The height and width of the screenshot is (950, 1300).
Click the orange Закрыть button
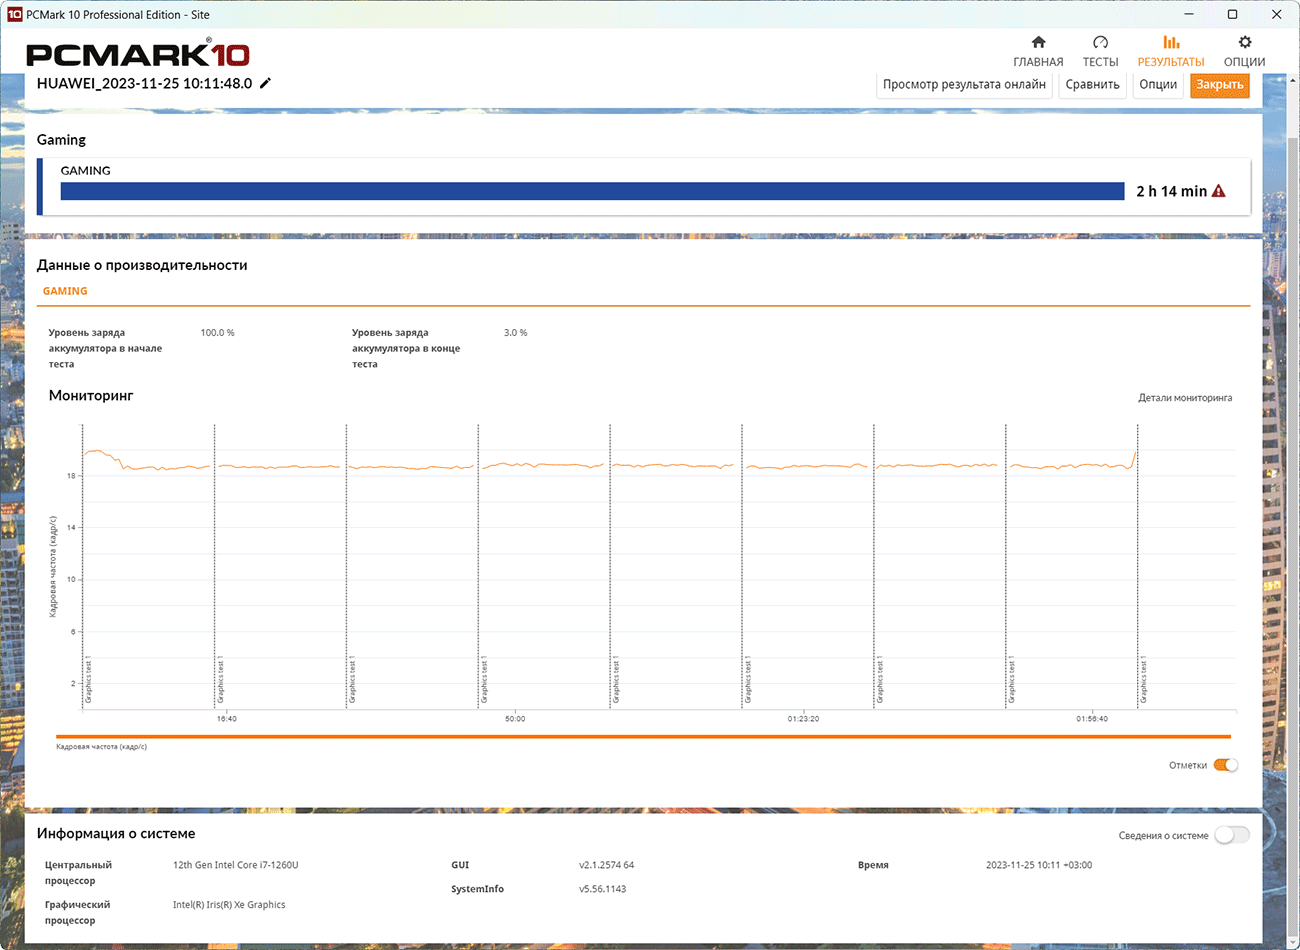(1220, 85)
